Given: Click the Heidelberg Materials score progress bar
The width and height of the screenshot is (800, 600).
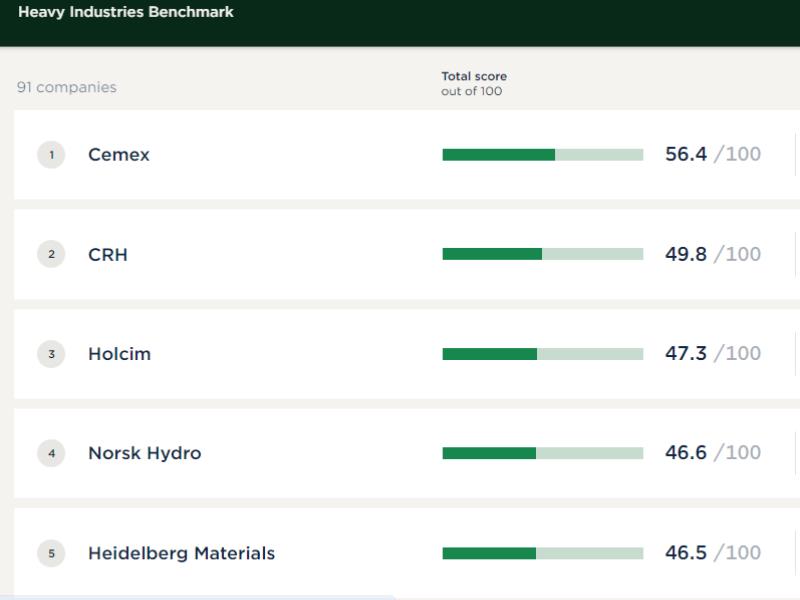Looking at the screenshot, I should [542, 553].
